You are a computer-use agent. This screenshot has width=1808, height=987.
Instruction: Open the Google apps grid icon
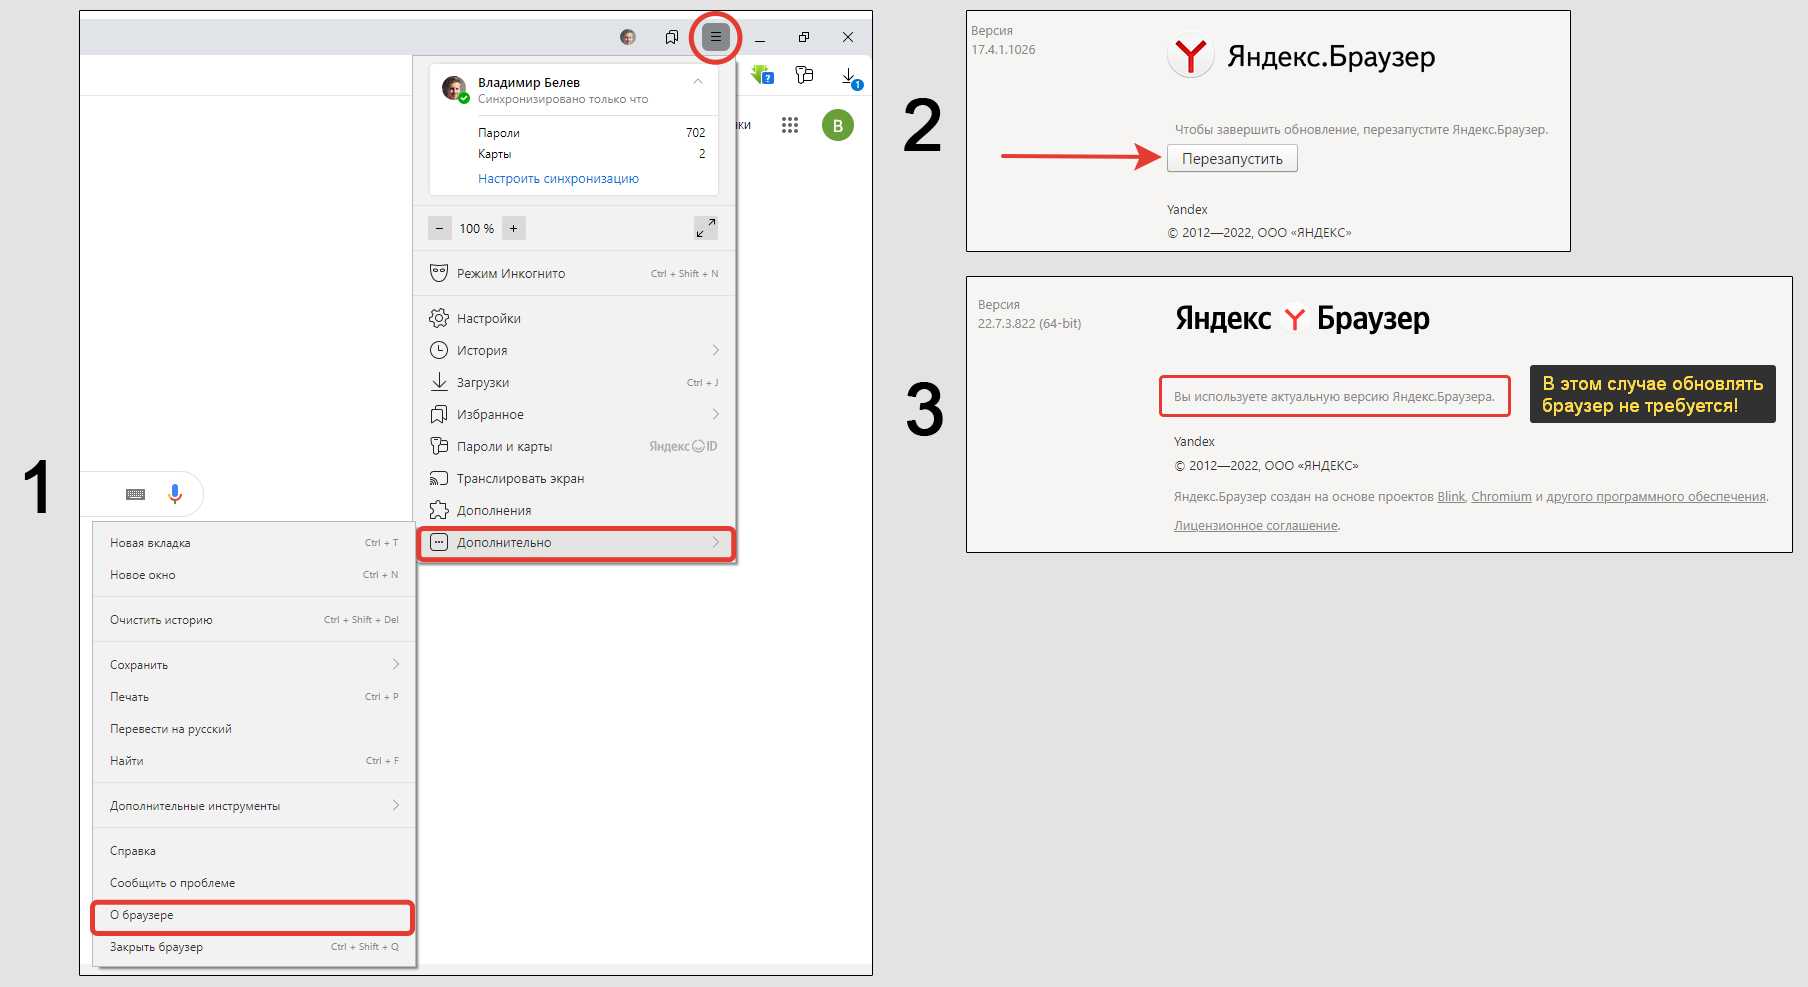click(x=790, y=125)
